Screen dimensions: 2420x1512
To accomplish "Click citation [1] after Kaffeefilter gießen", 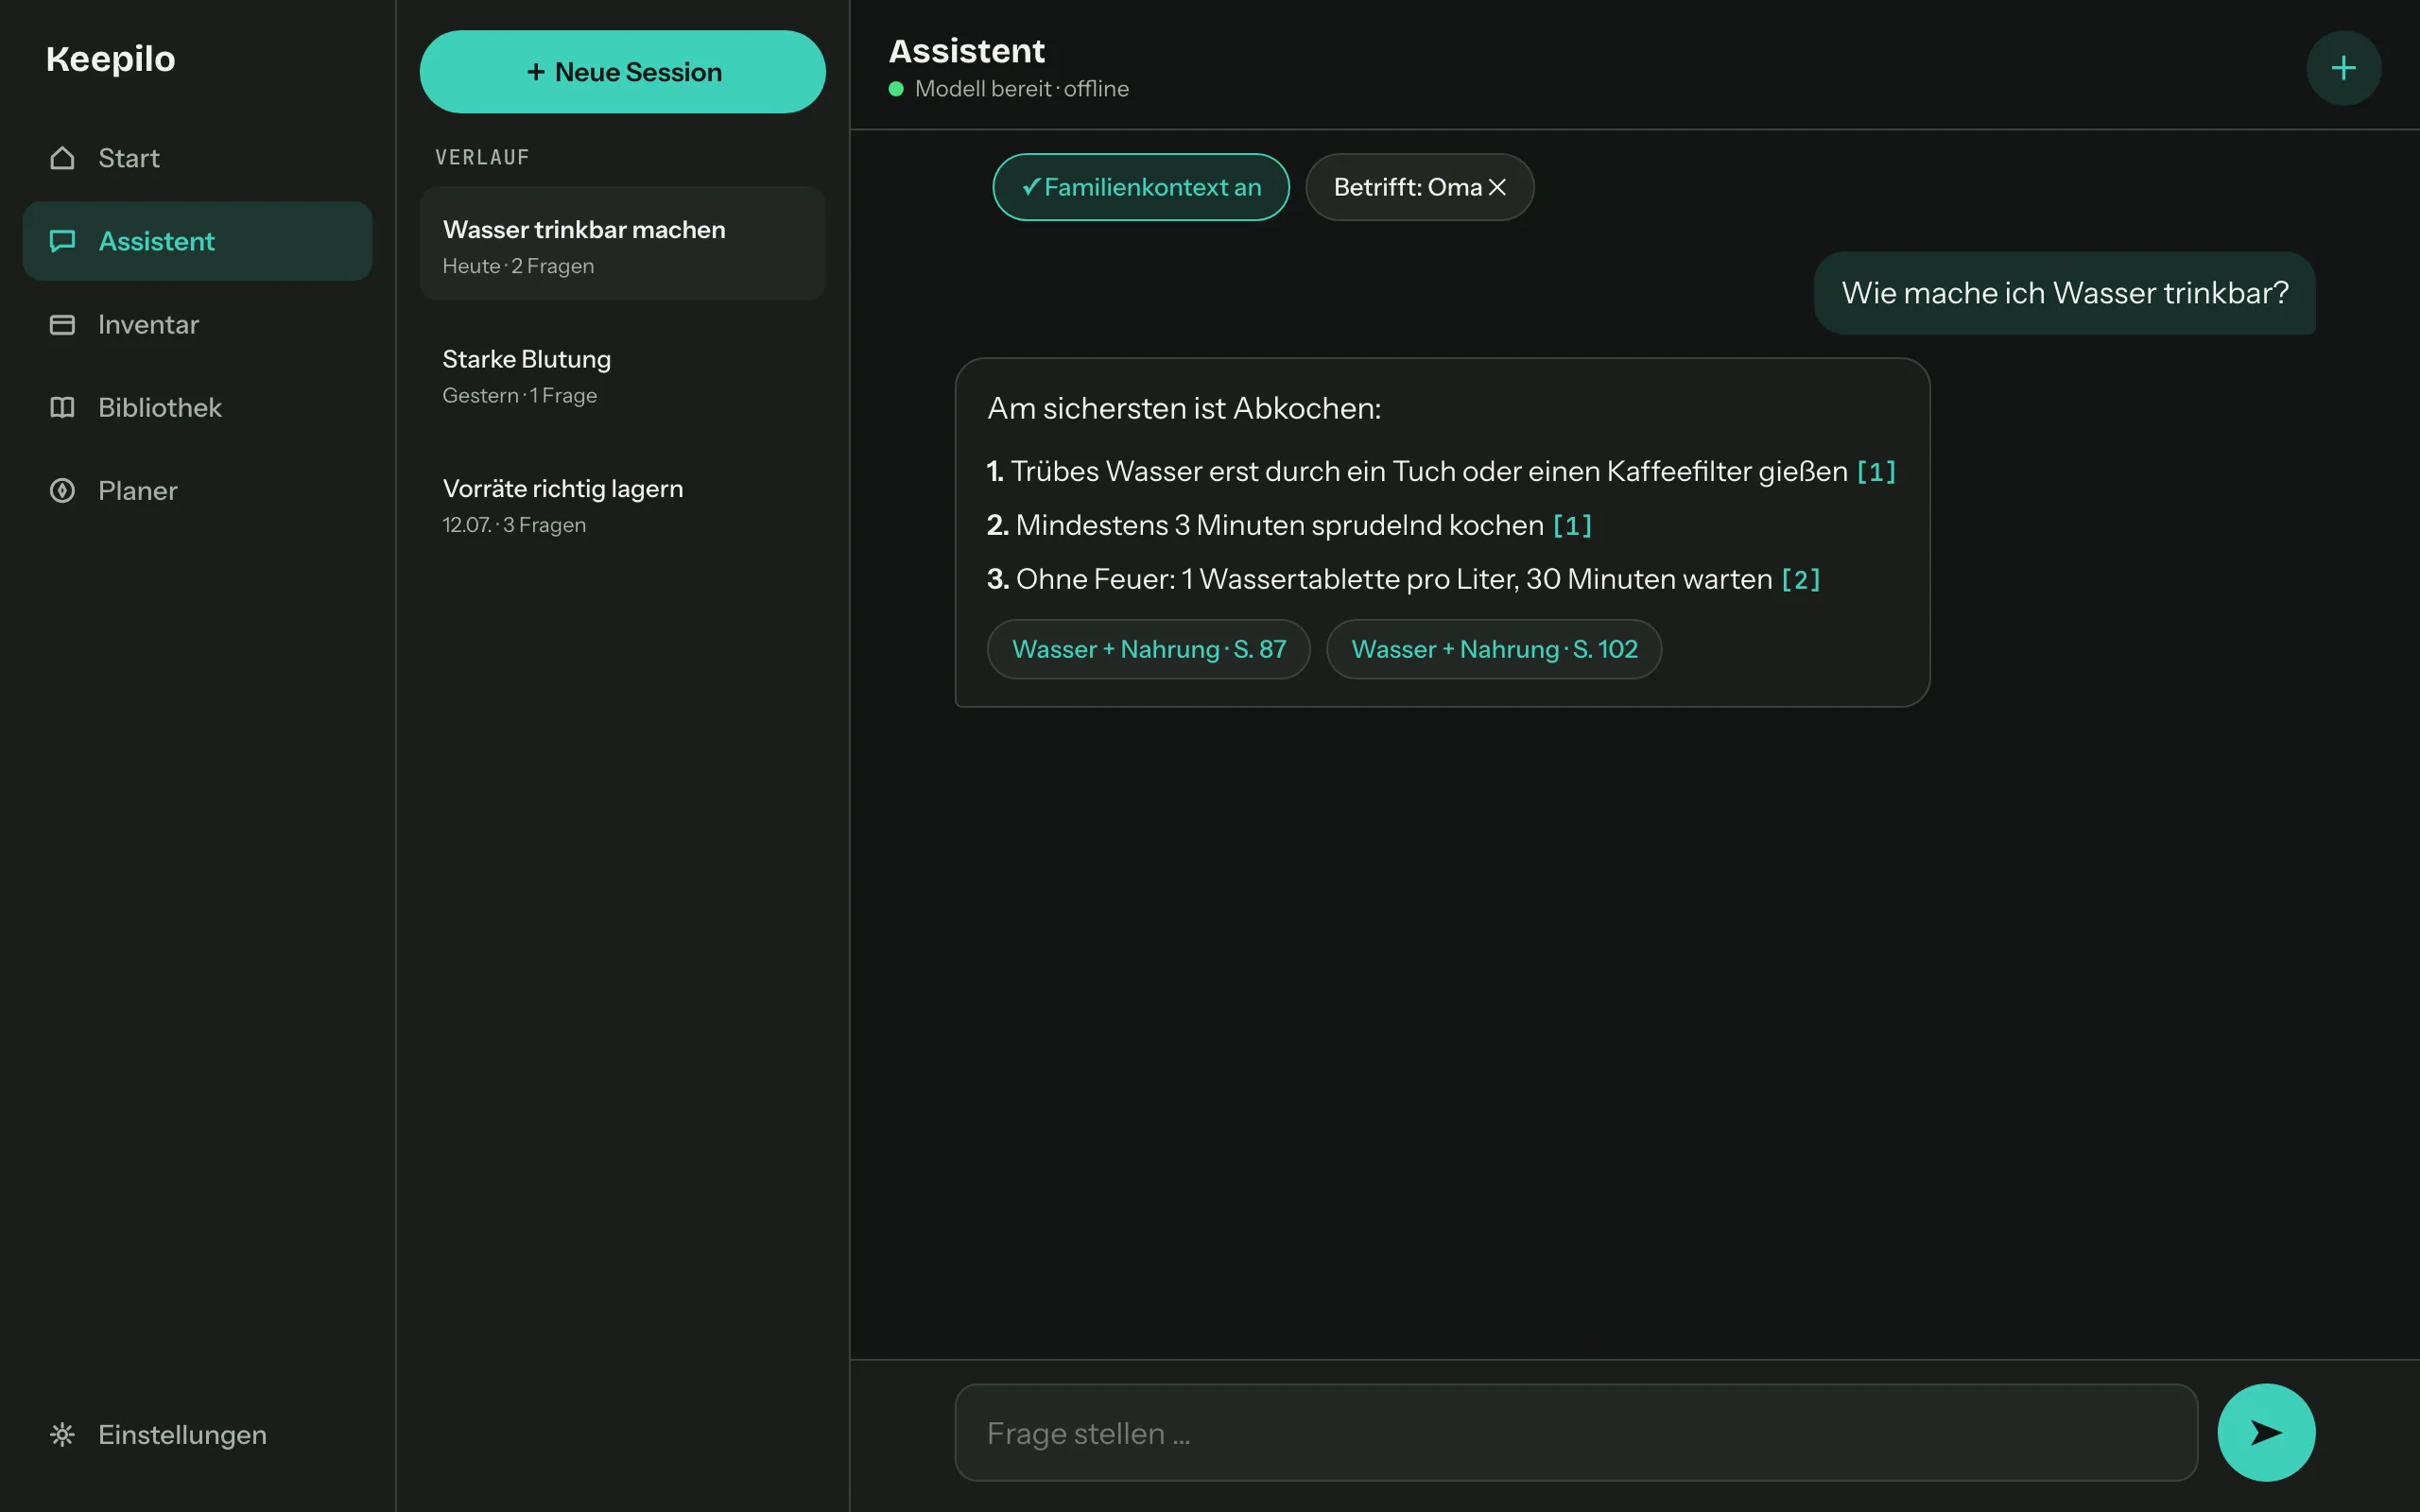I will (1876, 472).
